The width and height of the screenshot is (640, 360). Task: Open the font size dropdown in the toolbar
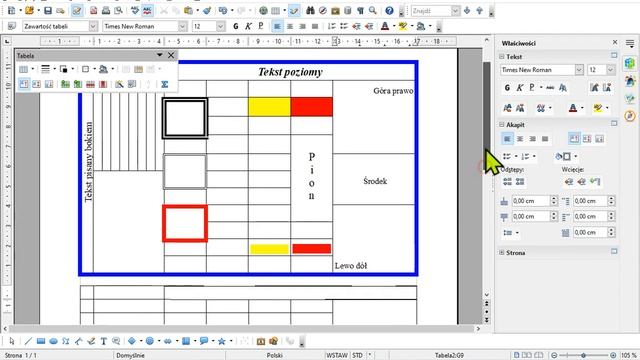220,26
